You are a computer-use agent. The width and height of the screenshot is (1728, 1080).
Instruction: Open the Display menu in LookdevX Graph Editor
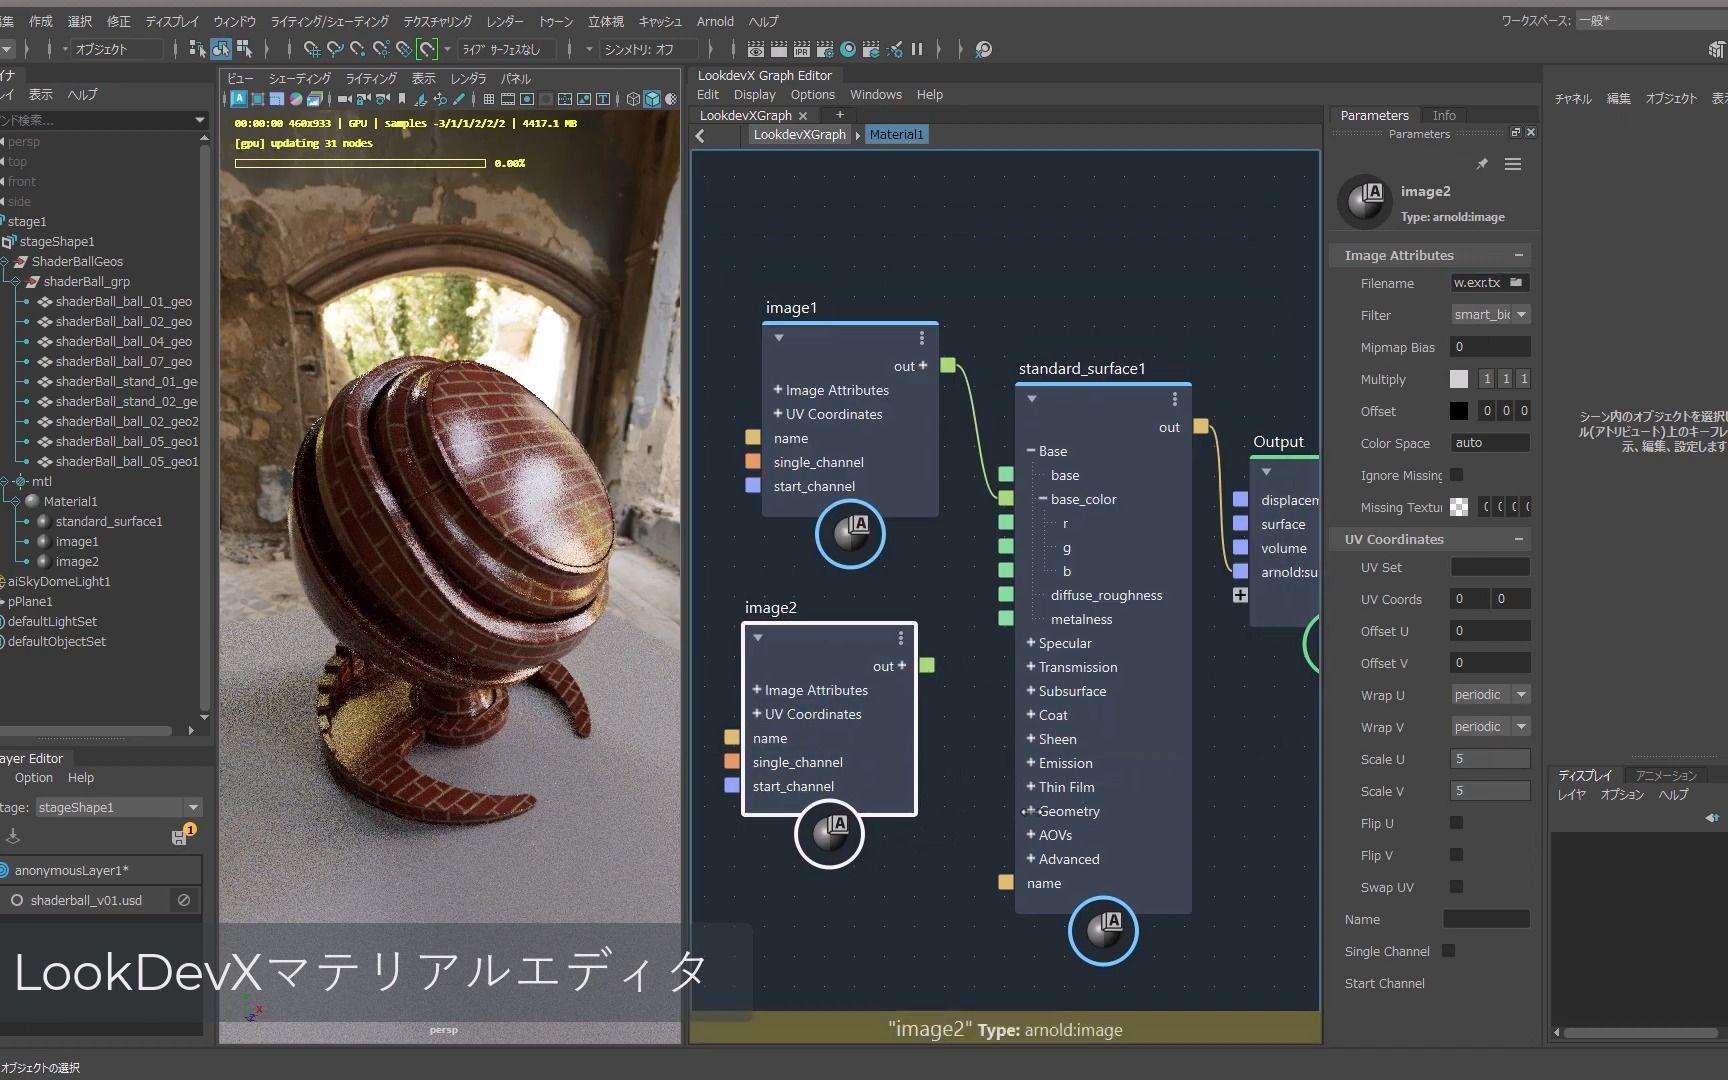coord(754,95)
